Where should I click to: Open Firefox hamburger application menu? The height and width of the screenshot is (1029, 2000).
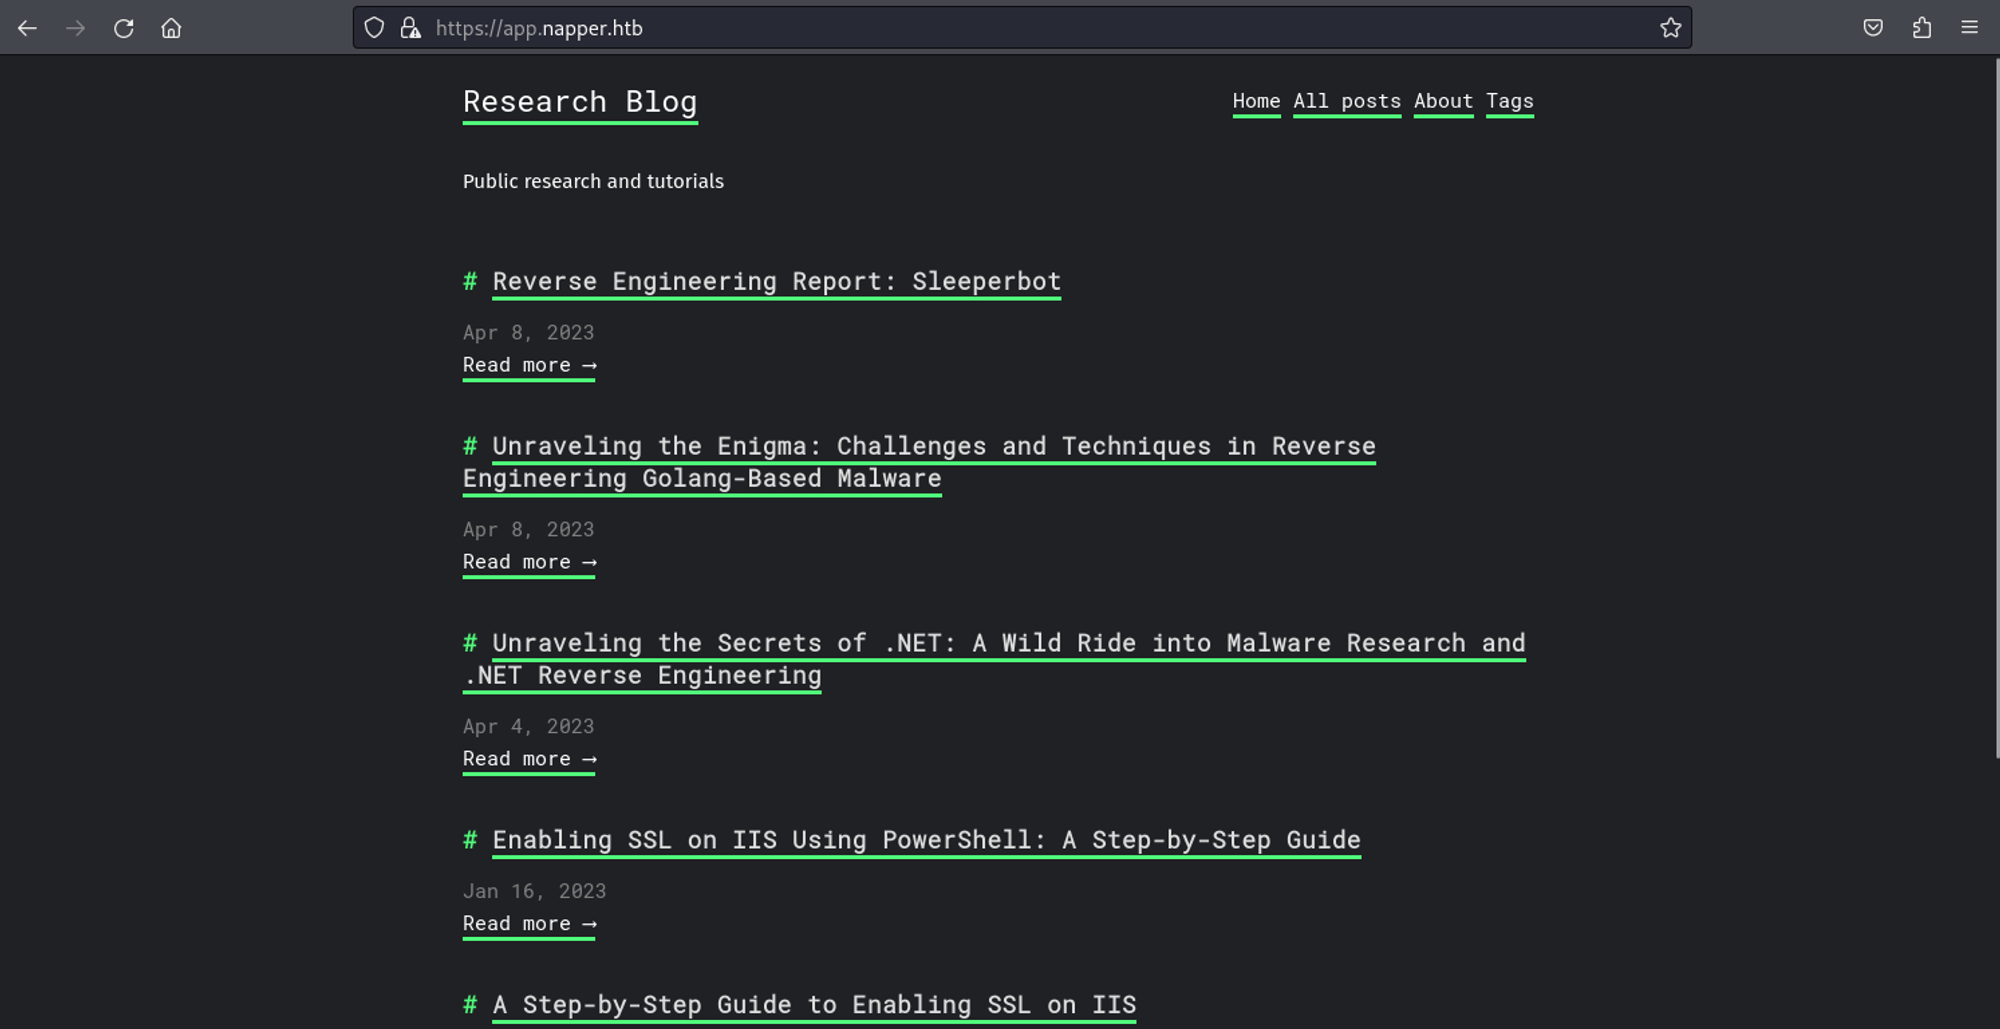(x=1969, y=28)
